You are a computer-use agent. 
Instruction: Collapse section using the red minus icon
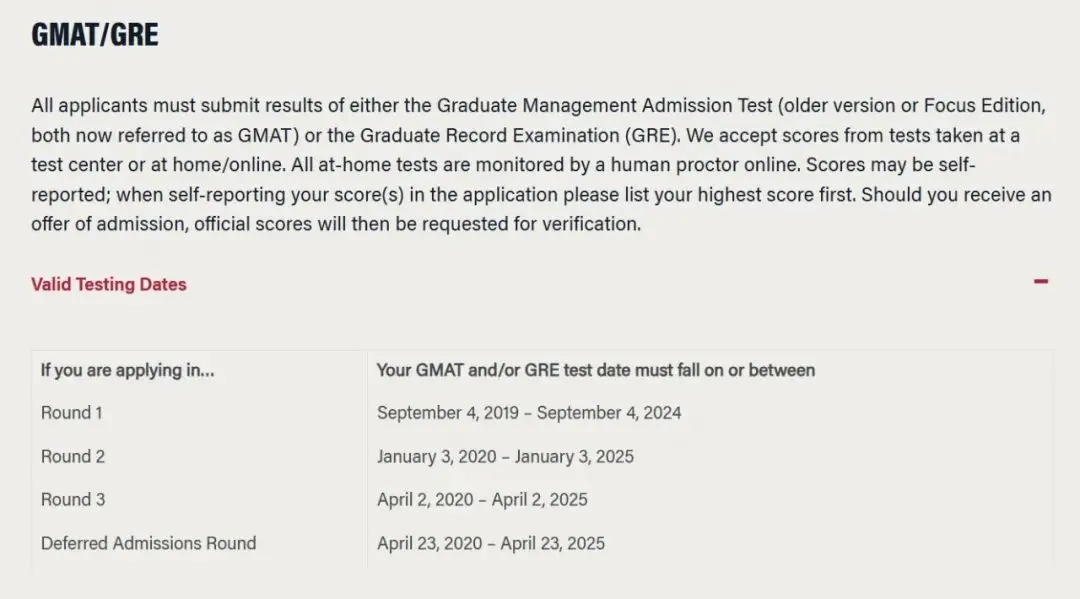[1041, 282]
